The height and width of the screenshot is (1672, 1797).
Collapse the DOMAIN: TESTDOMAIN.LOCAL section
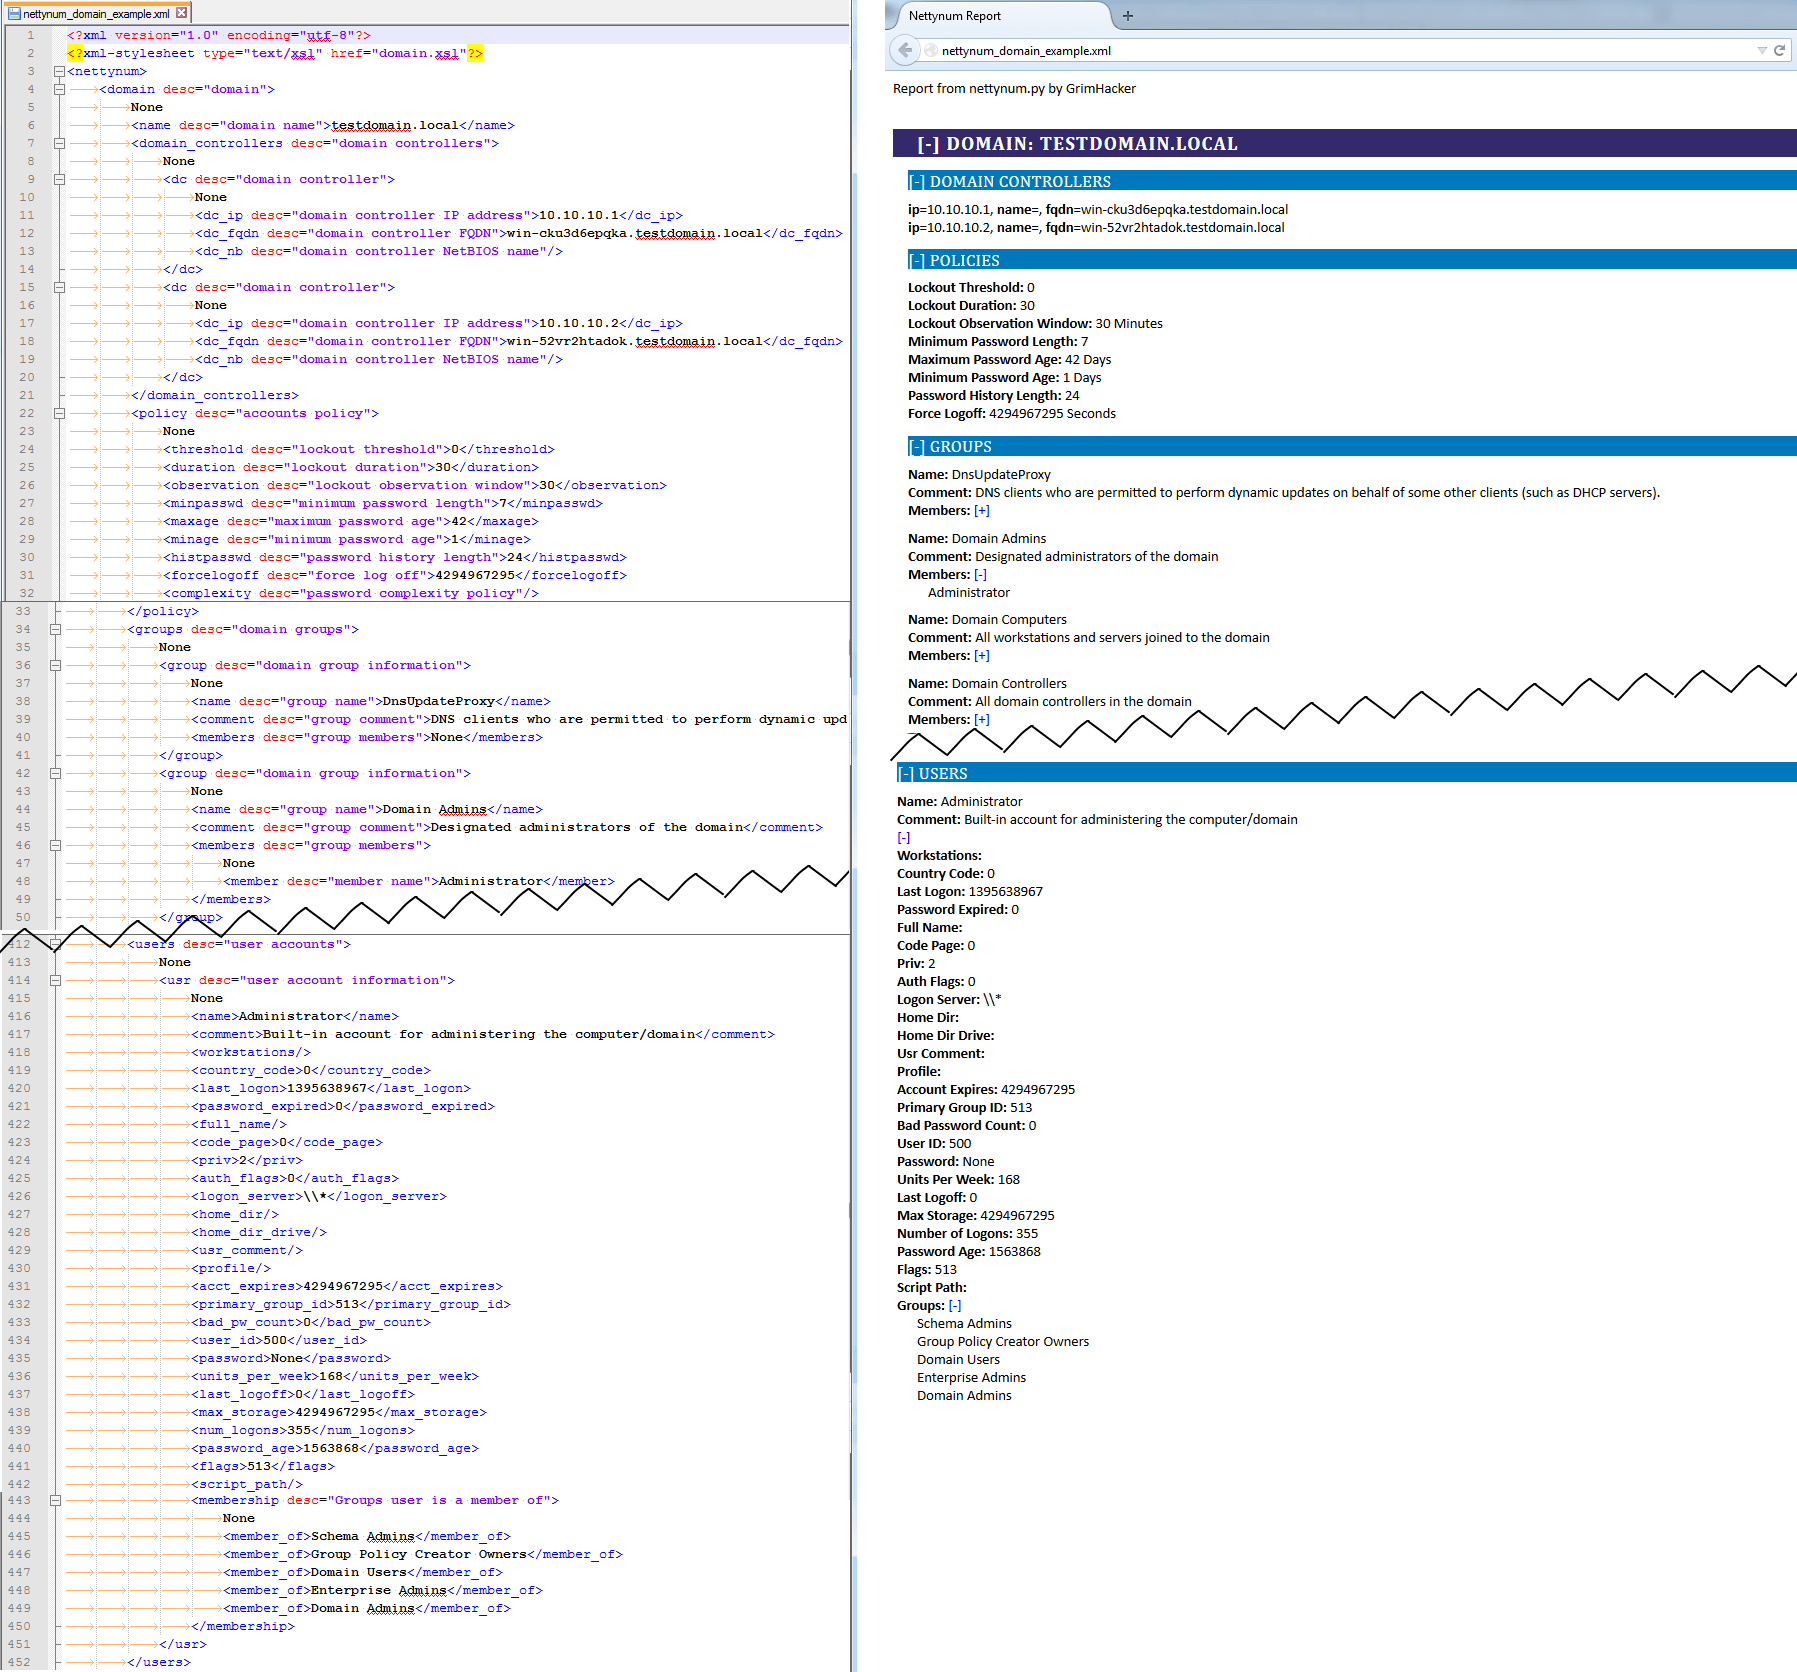pos(928,144)
